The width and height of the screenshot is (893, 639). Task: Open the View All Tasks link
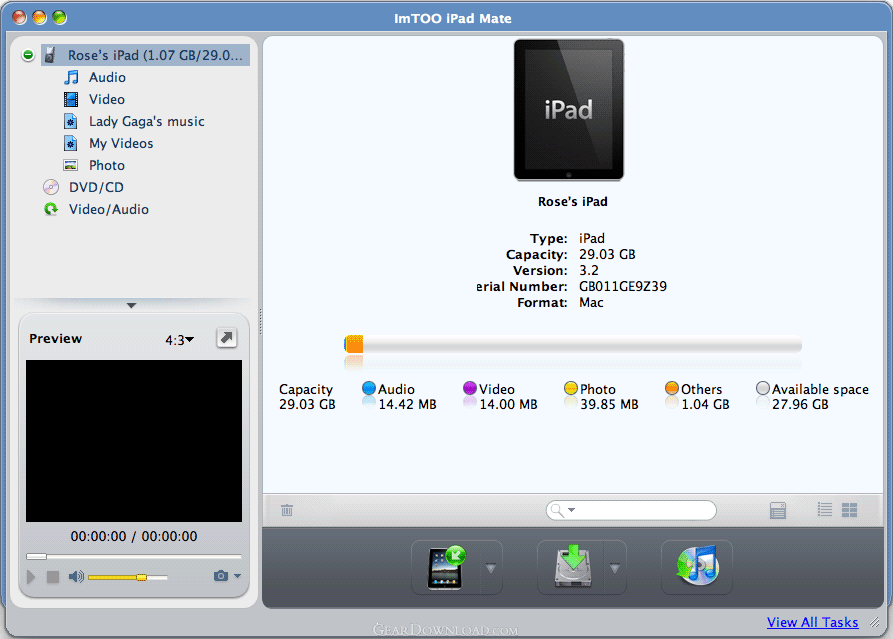pos(812,622)
